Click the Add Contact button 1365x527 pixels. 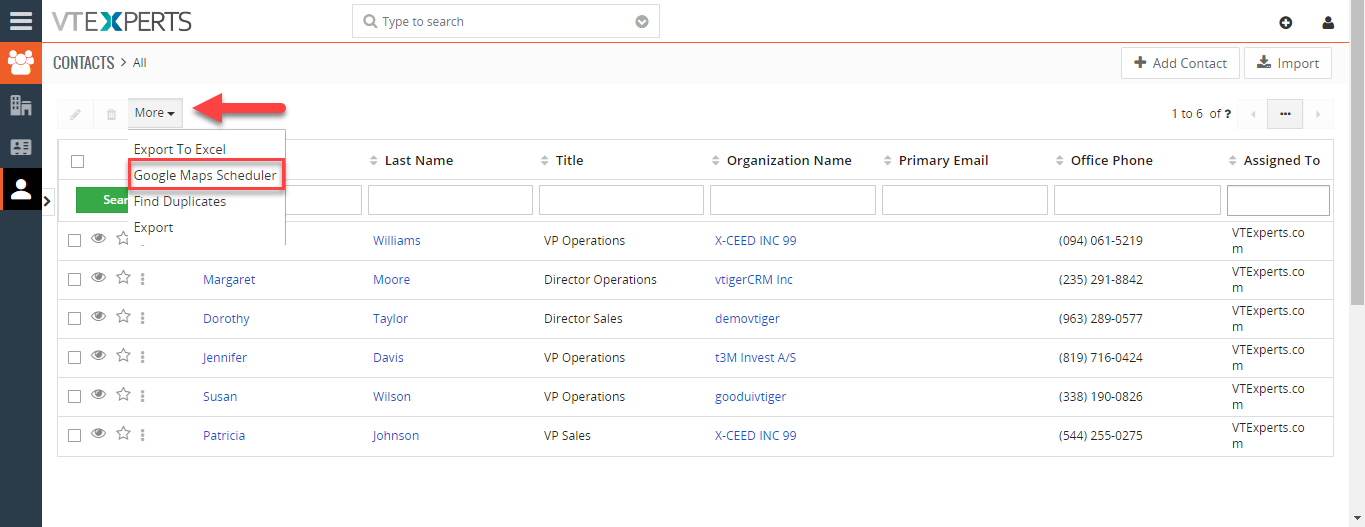coord(1180,63)
